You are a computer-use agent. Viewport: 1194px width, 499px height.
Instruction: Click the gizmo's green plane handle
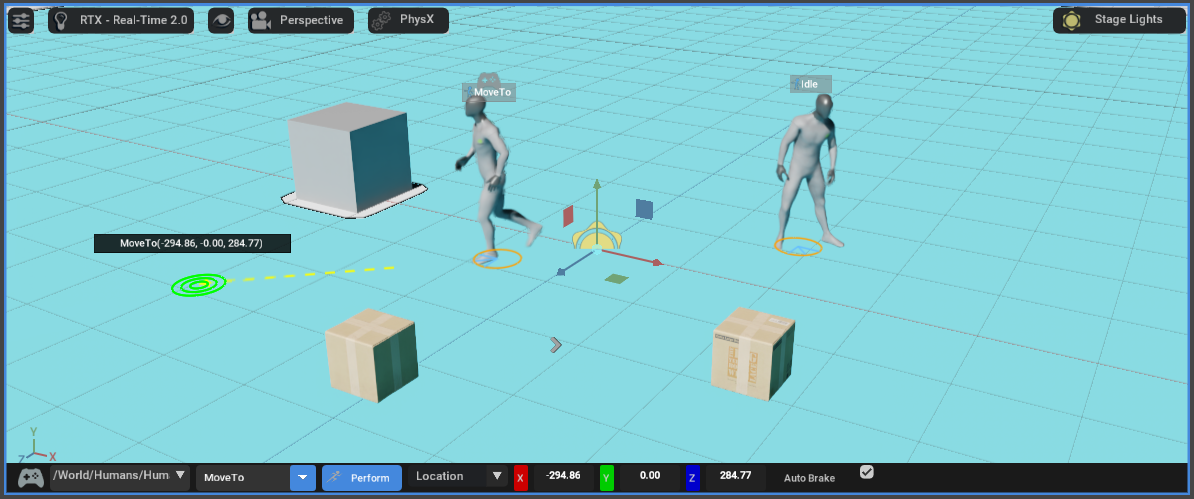617,280
